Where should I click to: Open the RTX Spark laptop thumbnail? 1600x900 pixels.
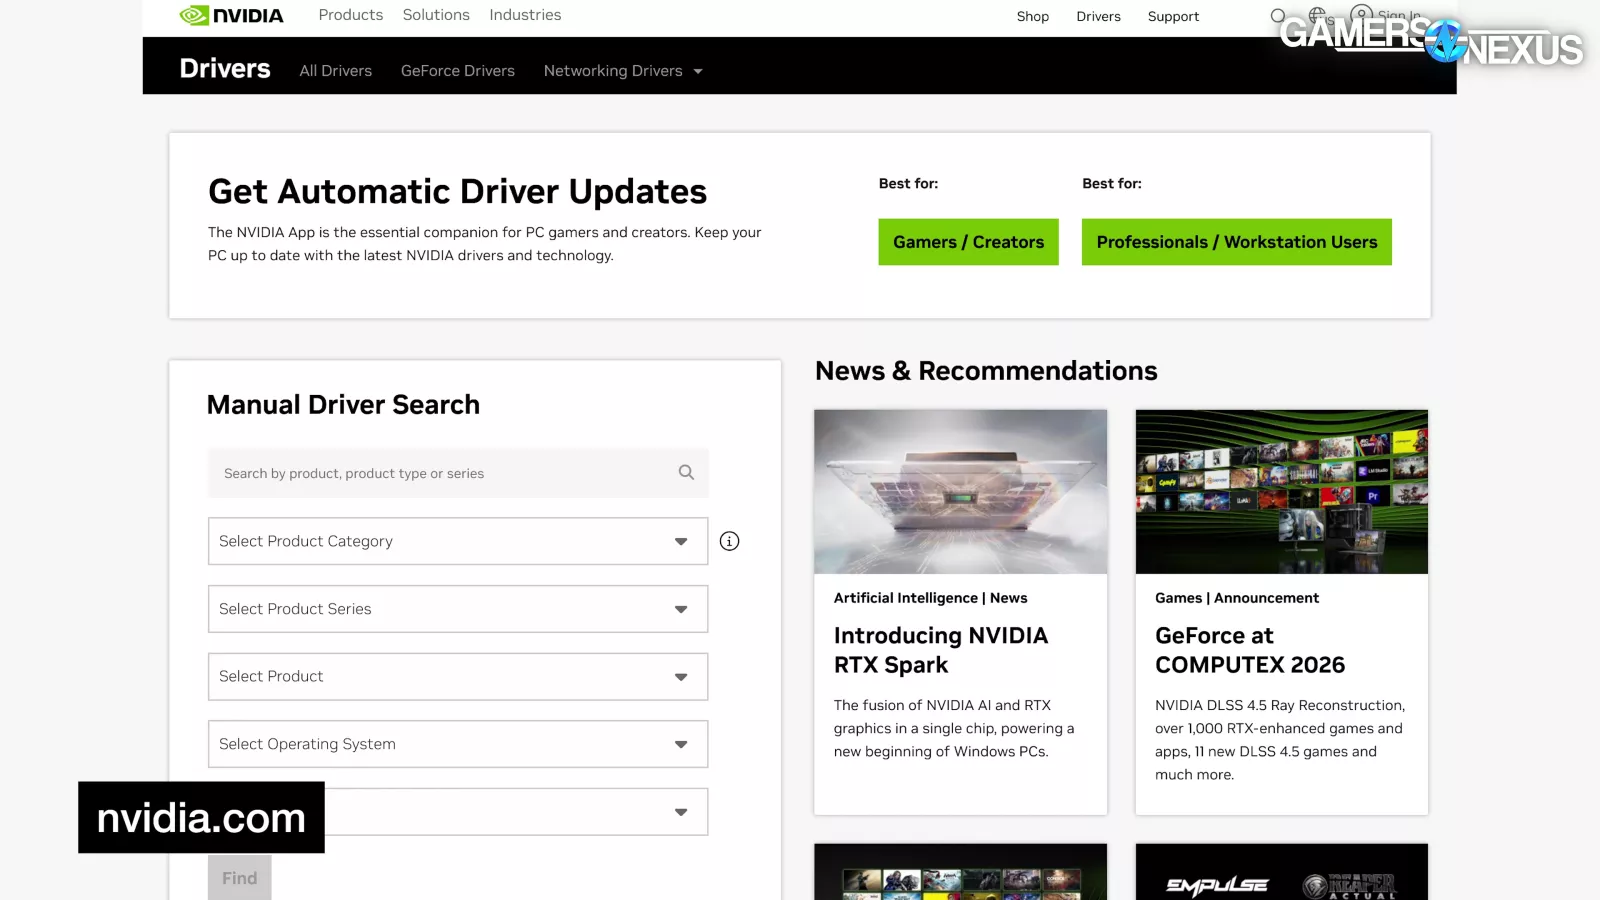coord(961,491)
